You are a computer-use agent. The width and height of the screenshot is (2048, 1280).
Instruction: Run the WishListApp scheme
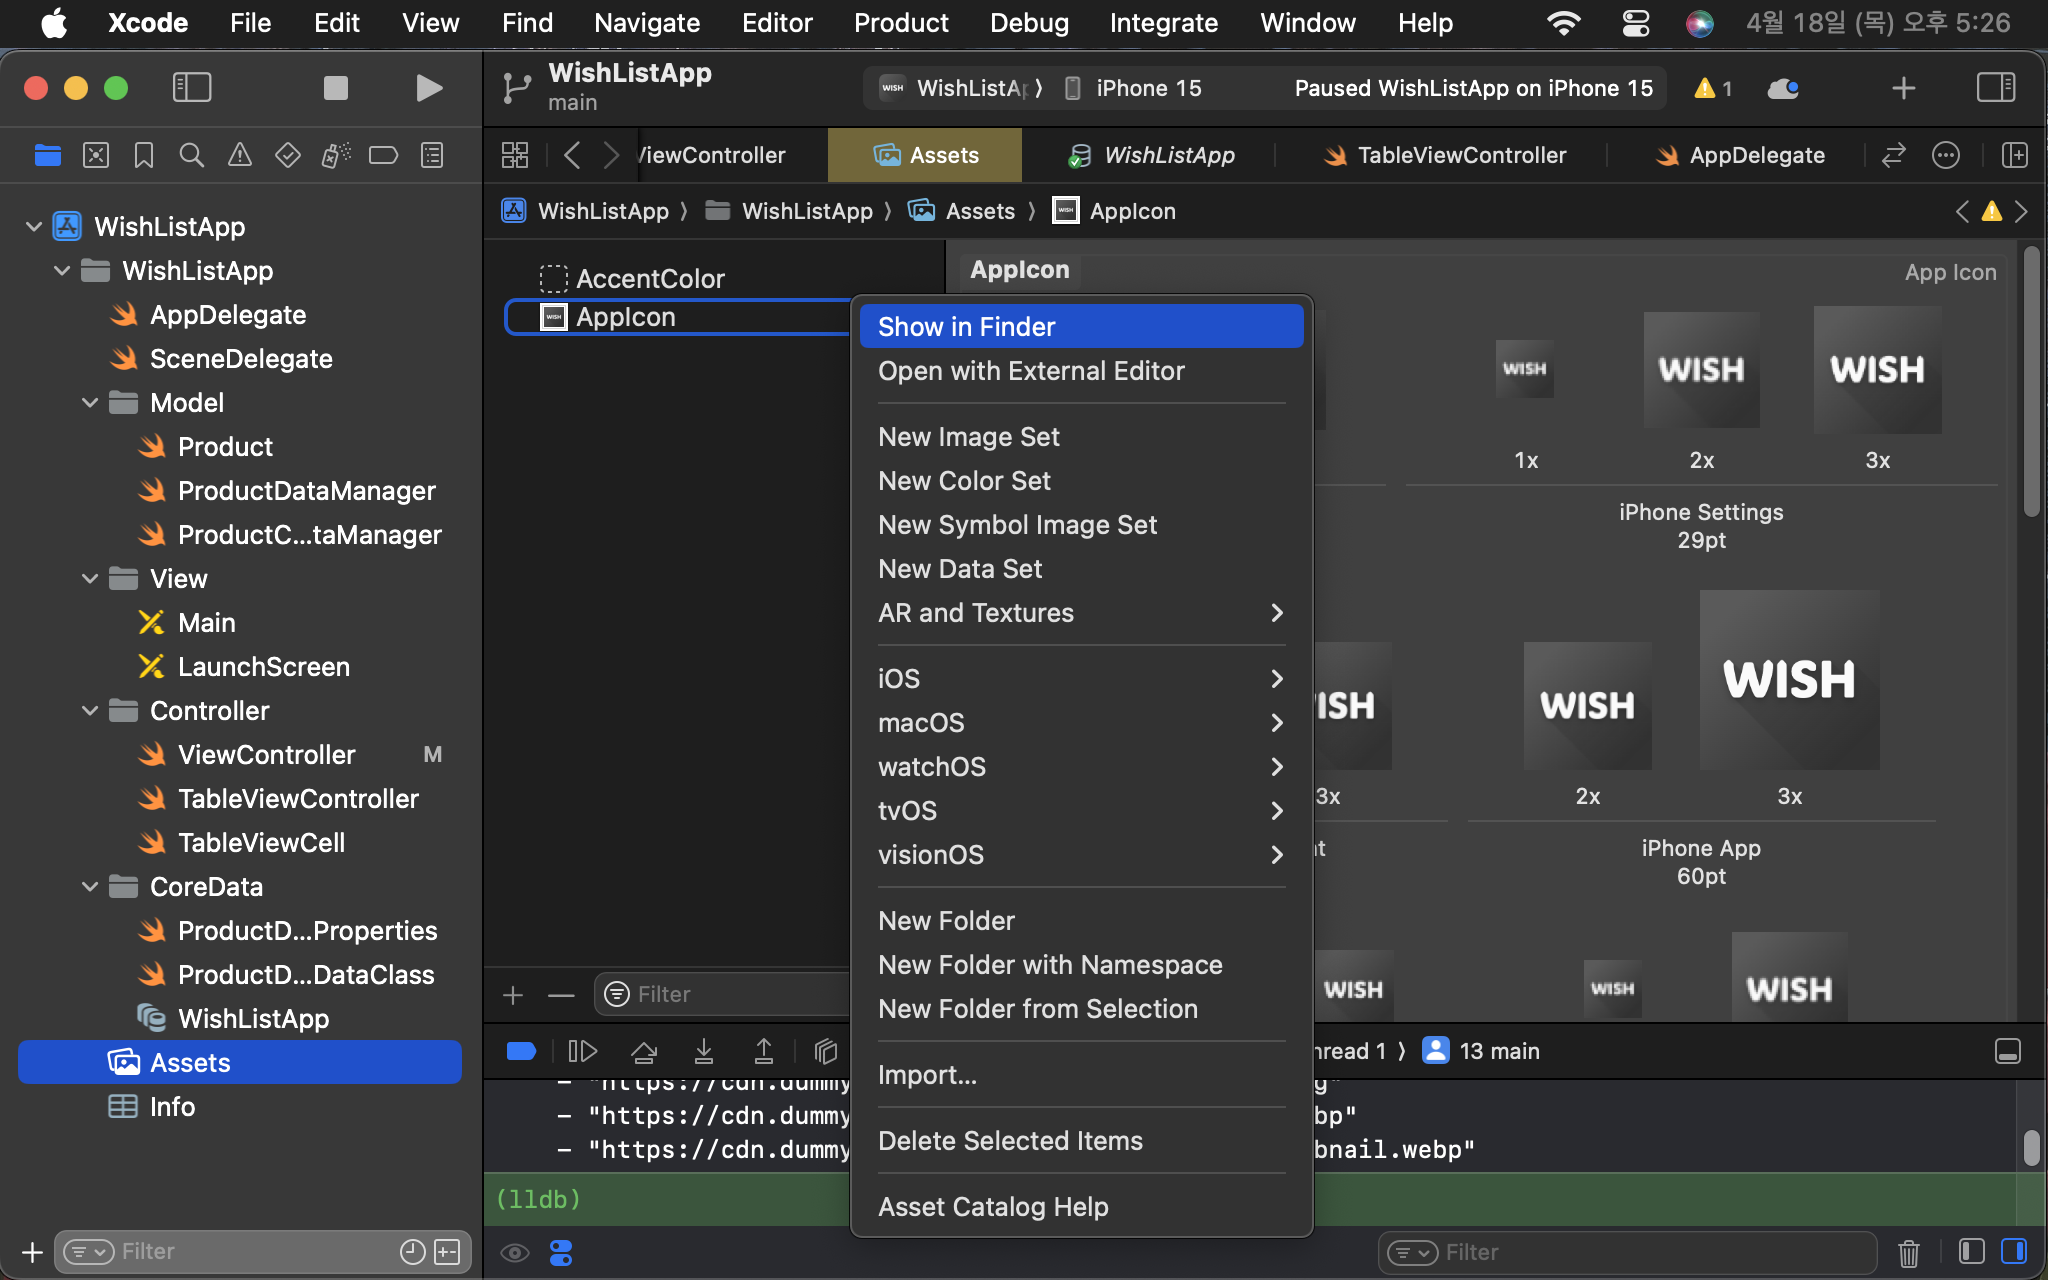pos(429,88)
